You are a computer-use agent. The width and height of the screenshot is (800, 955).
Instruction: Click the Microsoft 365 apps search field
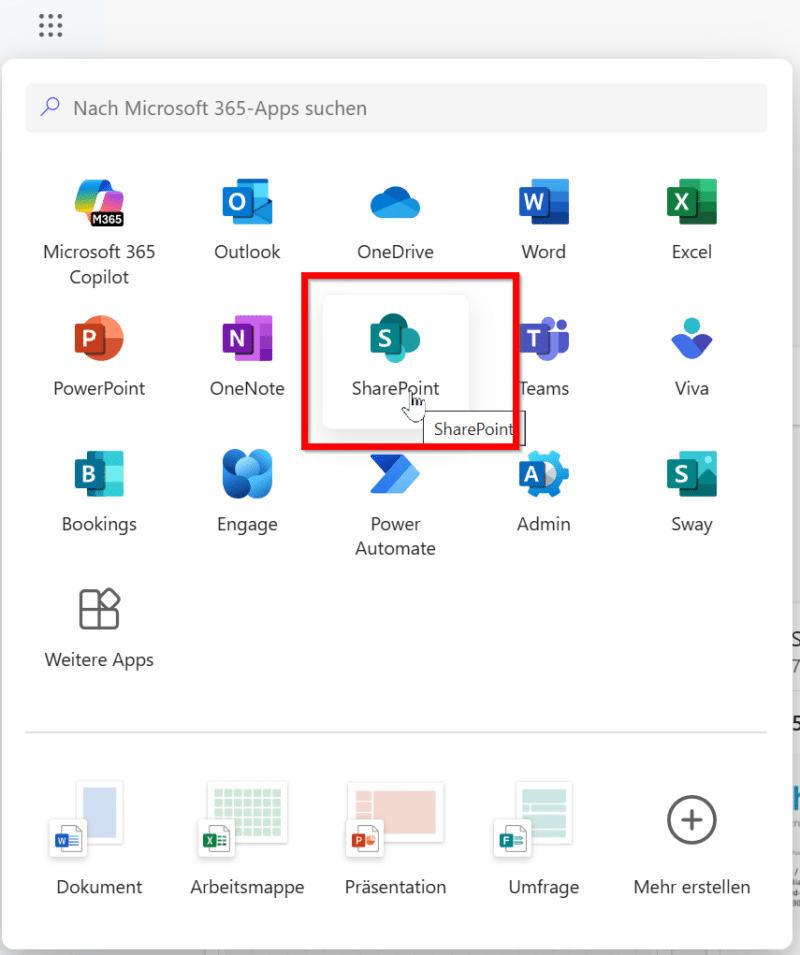point(396,108)
